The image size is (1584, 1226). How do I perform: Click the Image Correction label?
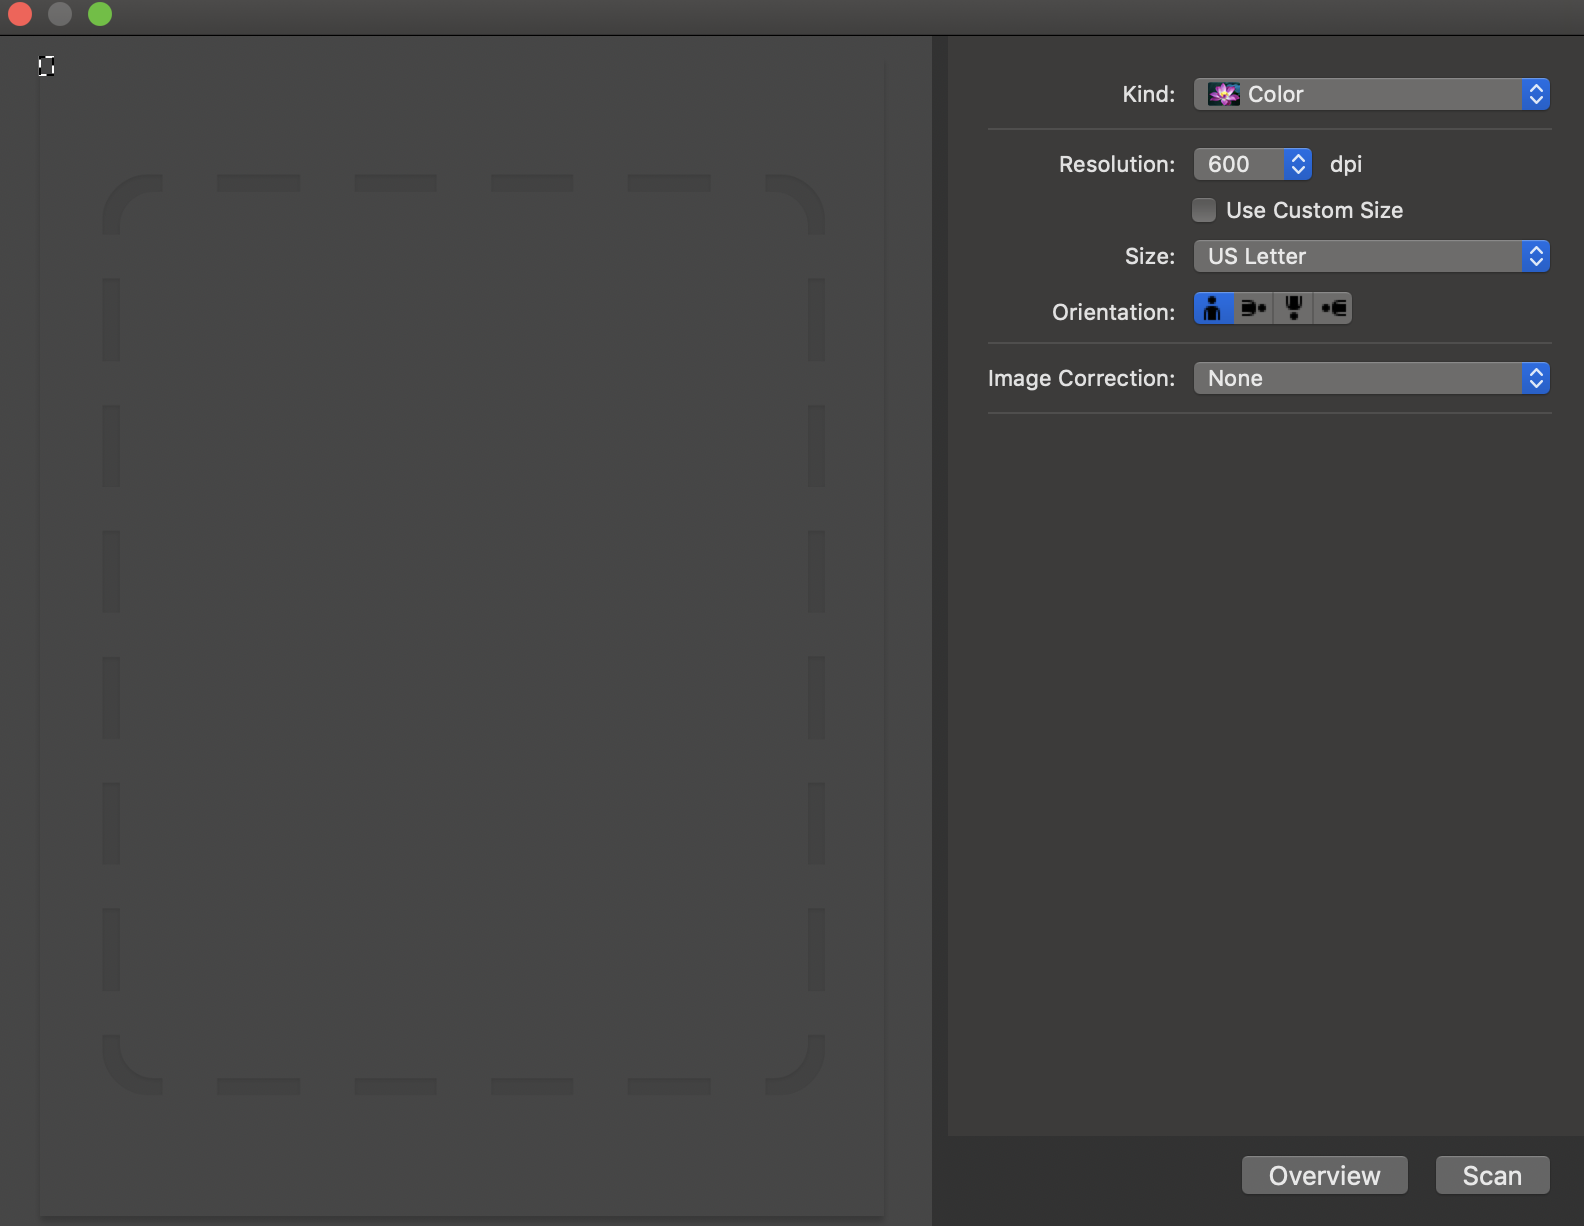click(1081, 378)
